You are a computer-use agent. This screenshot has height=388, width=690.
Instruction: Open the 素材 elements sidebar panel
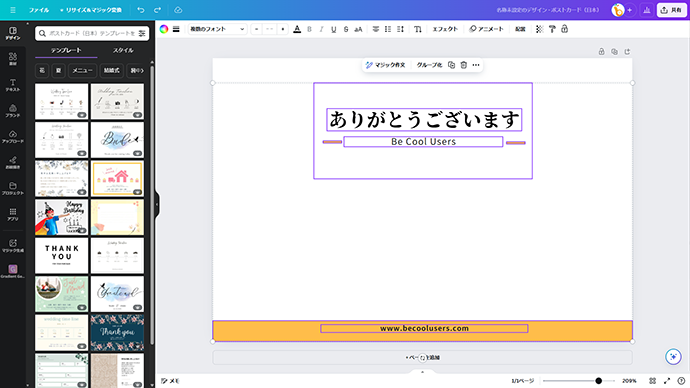point(13,59)
